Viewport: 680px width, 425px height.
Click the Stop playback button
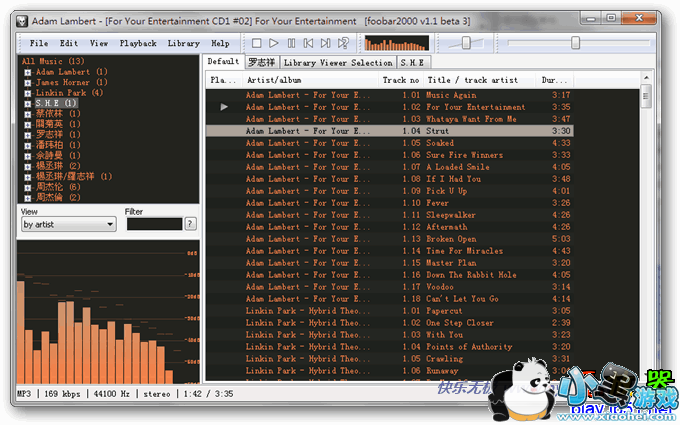click(256, 43)
